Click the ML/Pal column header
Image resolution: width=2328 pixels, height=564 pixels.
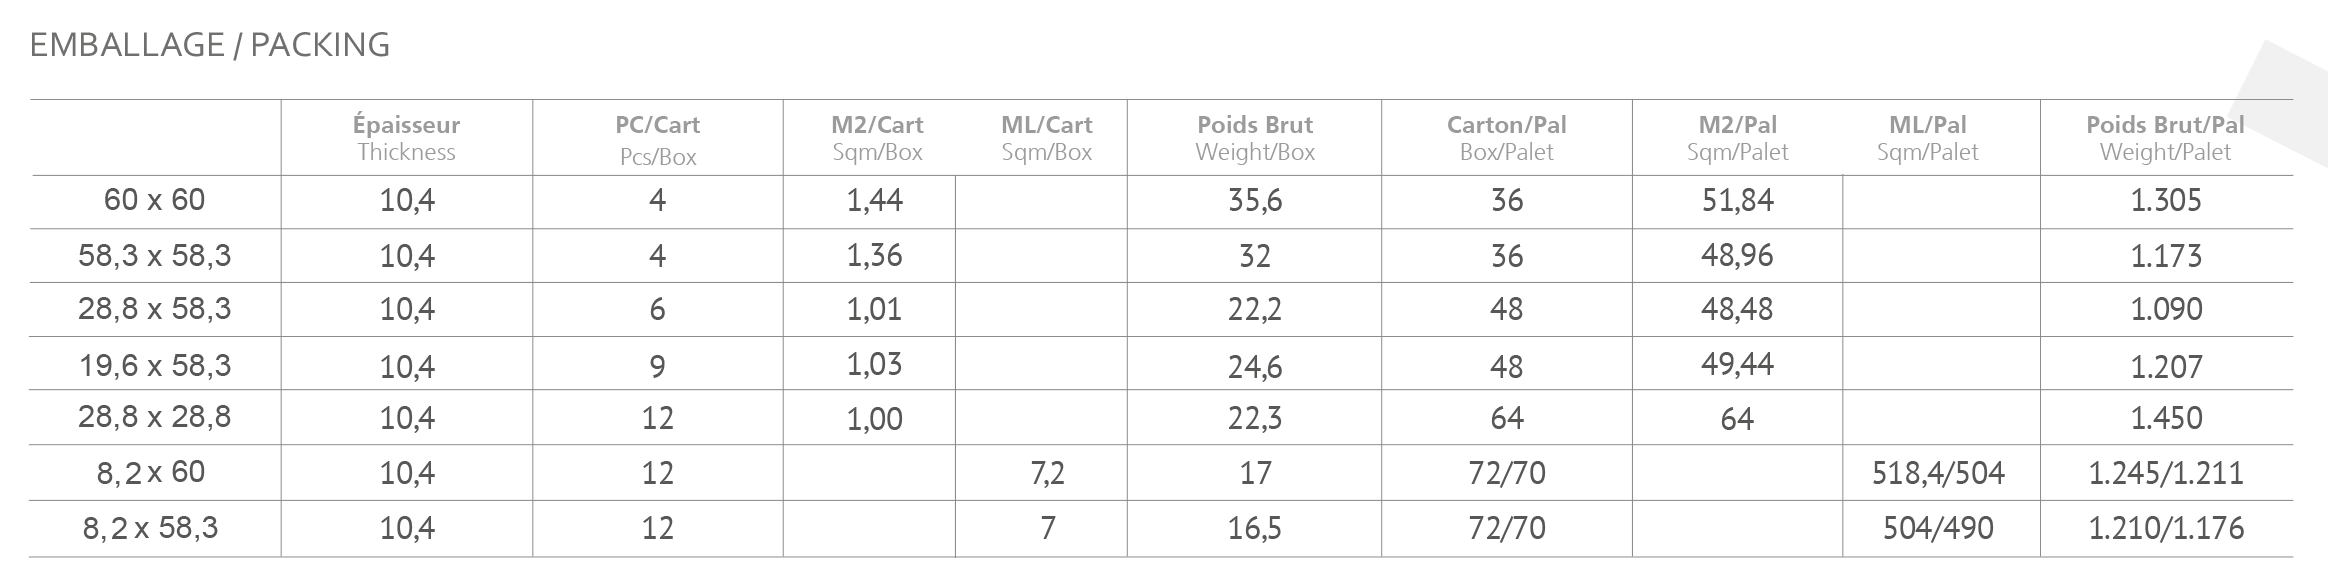1927,138
